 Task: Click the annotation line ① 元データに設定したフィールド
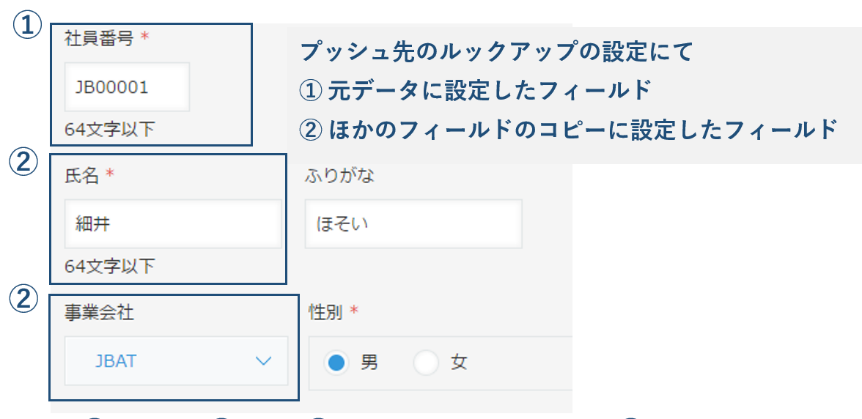coord(475,91)
